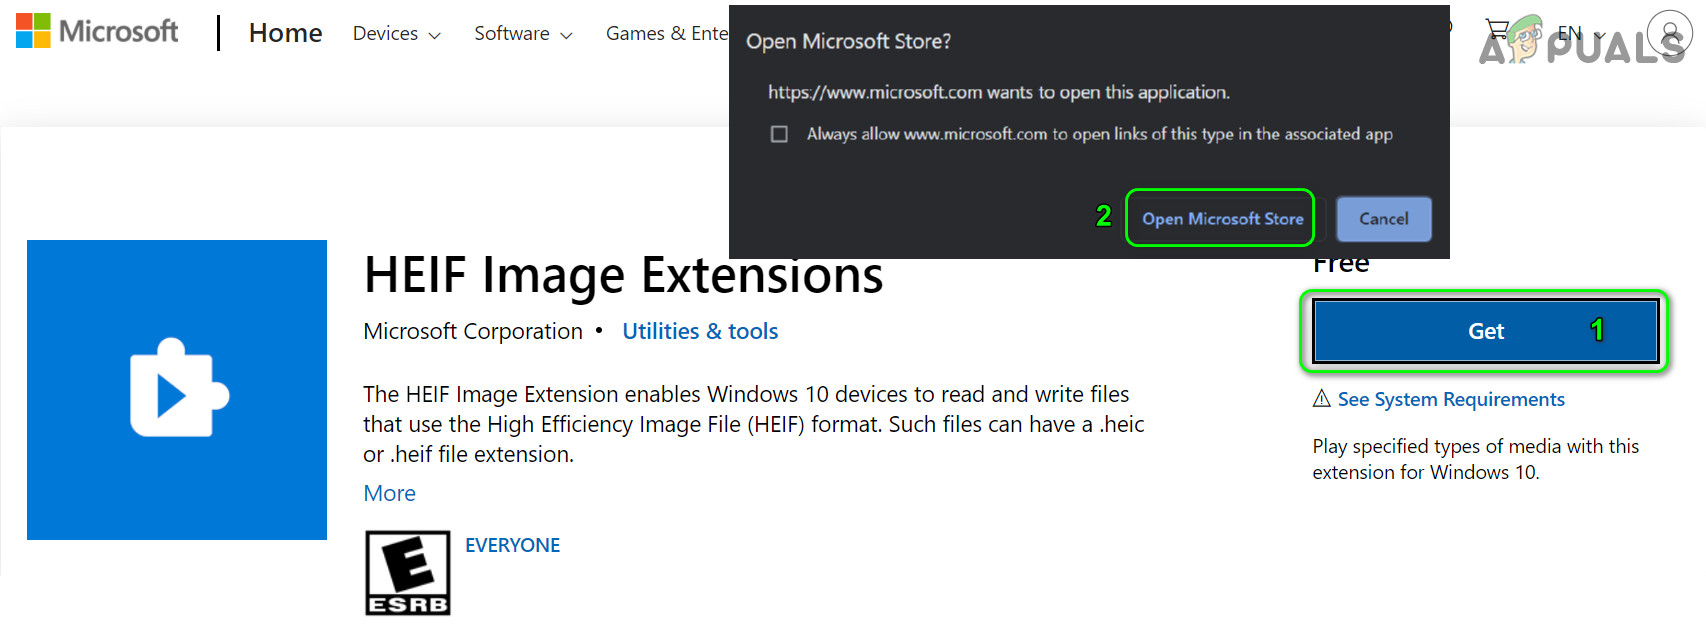
Task: Click the blue Get button
Action: pos(1485,331)
